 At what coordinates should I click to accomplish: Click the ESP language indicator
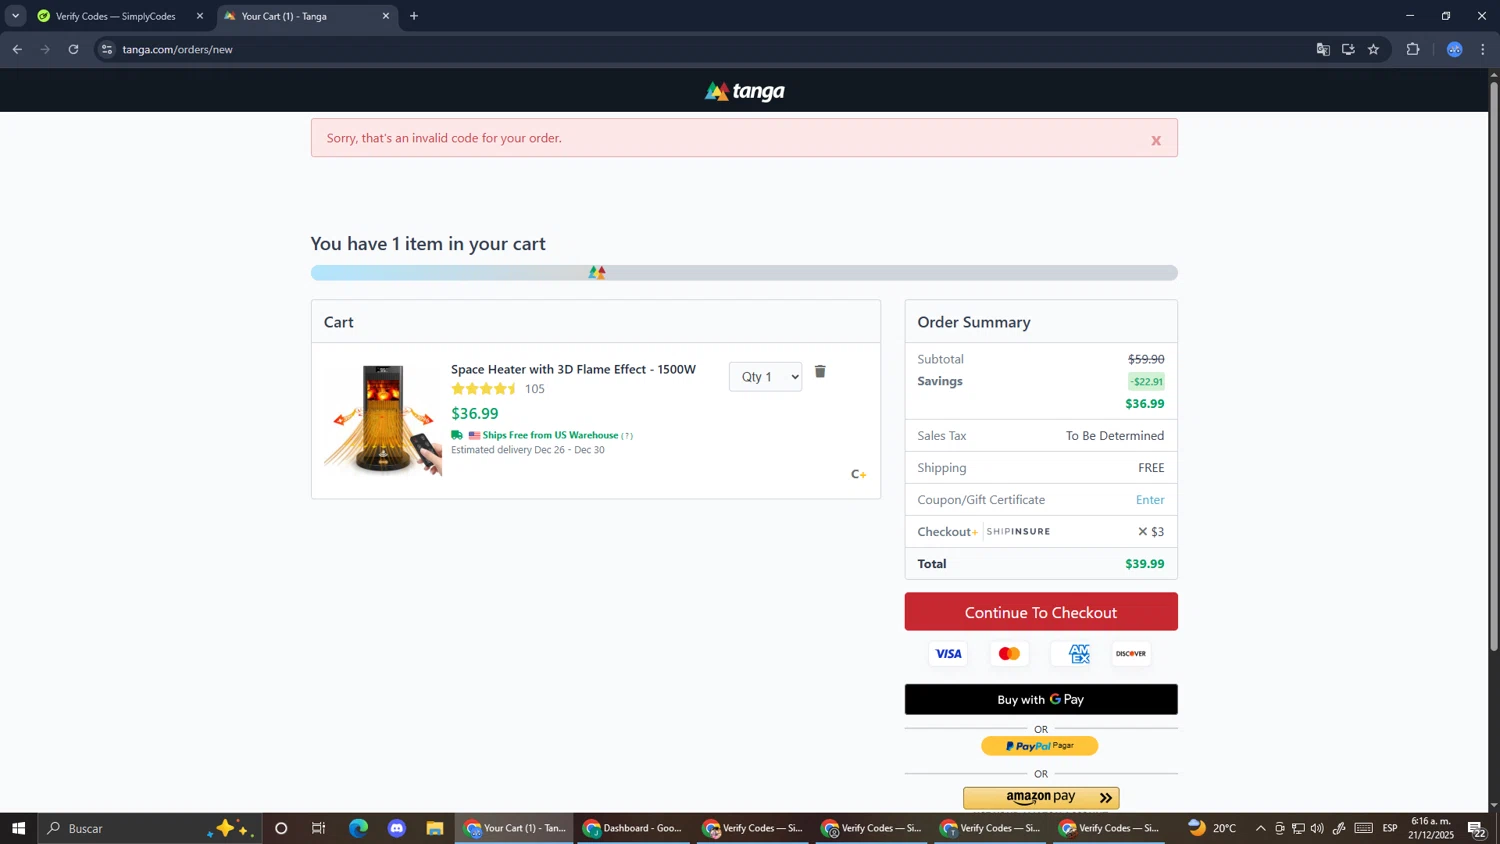(x=1390, y=829)
